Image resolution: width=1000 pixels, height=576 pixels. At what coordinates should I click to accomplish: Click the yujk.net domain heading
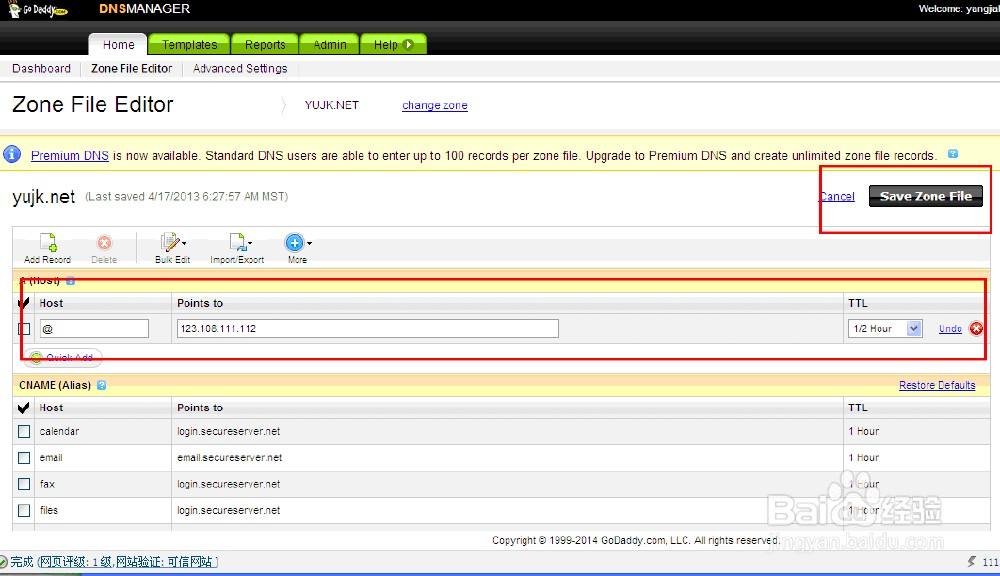[x=43, y=196]
